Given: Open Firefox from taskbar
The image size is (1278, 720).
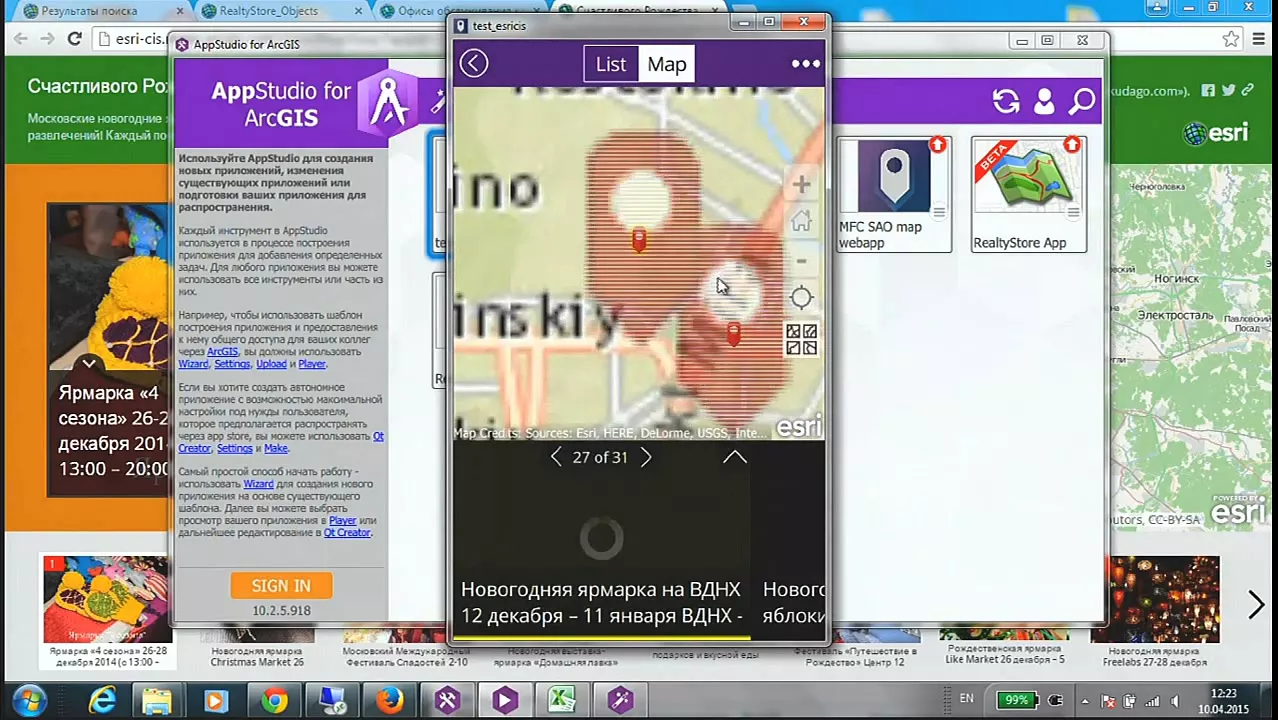Looking at the screenshot, I should [x=390, y=701].
